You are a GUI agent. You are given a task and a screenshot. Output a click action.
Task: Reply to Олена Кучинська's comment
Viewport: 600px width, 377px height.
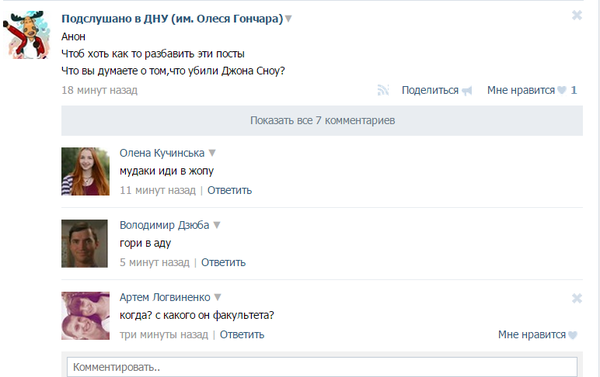click(230, 190)
